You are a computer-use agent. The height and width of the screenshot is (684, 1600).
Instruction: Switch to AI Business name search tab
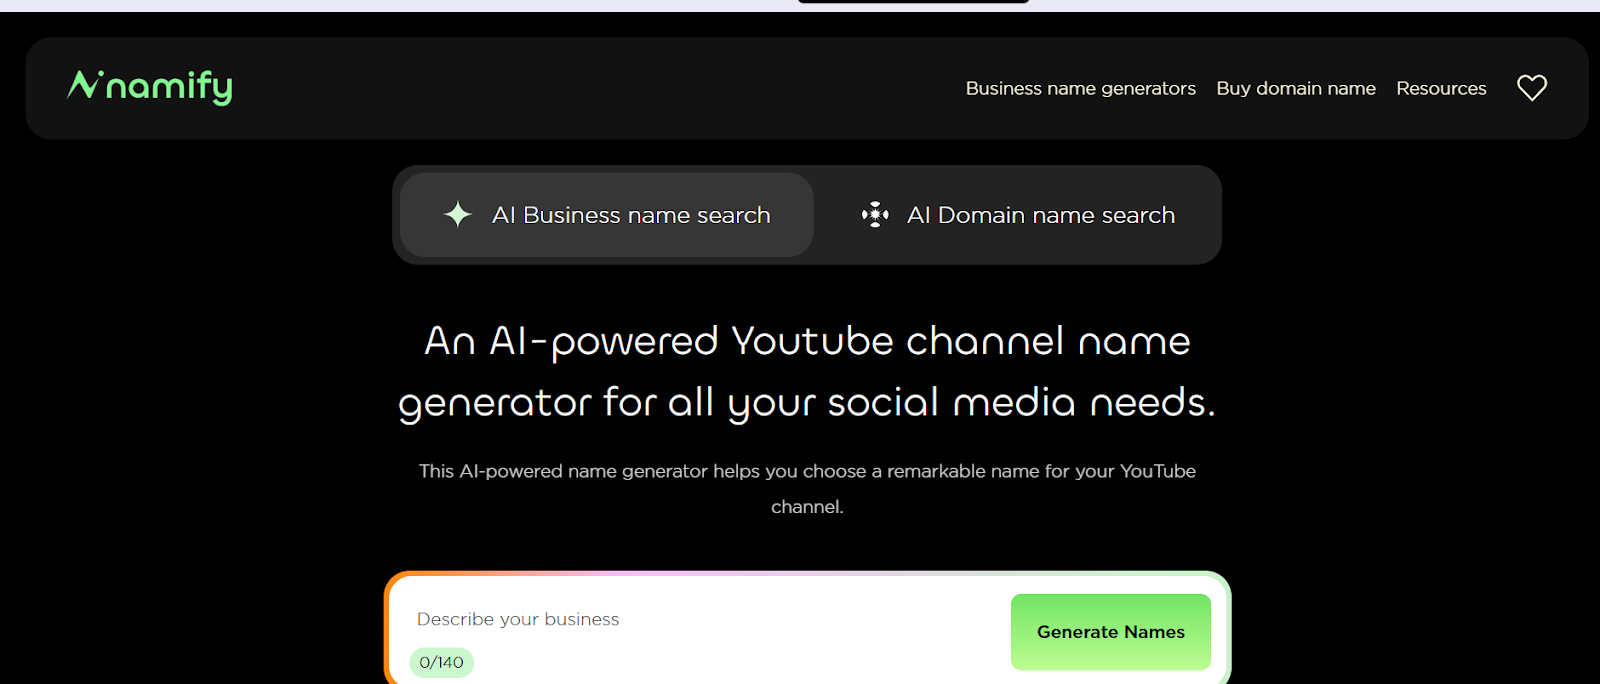pos(606,215)
